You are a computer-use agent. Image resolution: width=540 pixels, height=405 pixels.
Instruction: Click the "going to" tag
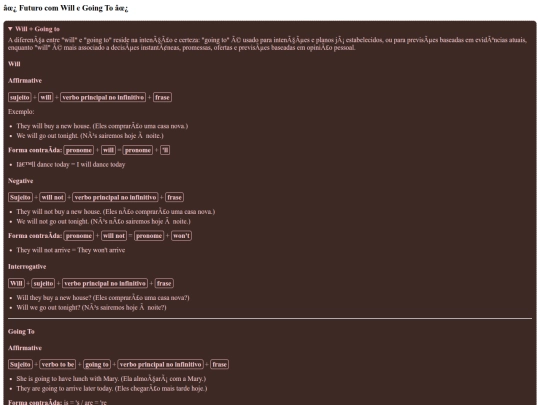pyautogui.click(x=97, y=364)
